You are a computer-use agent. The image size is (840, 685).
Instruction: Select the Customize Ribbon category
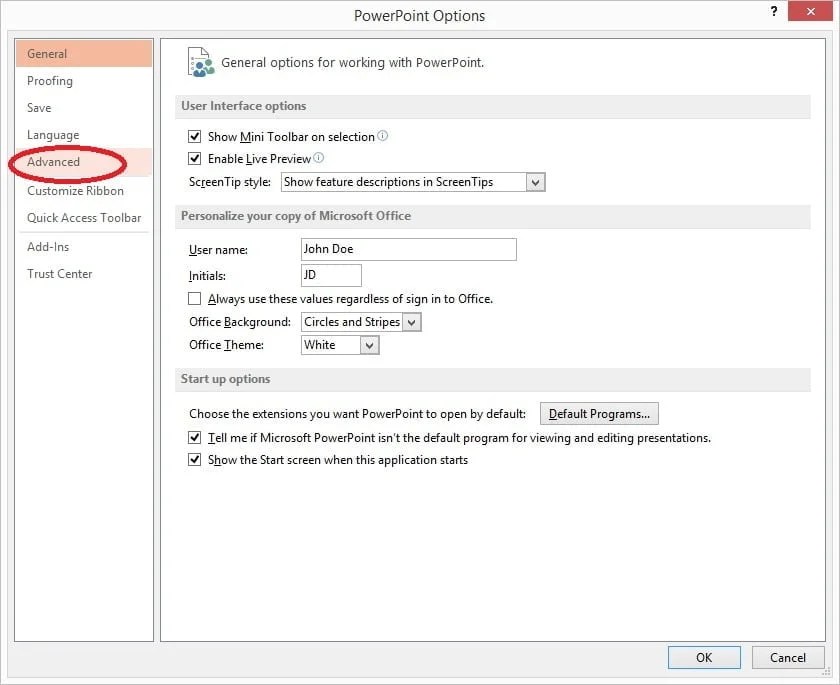click(x=84, y=191)
